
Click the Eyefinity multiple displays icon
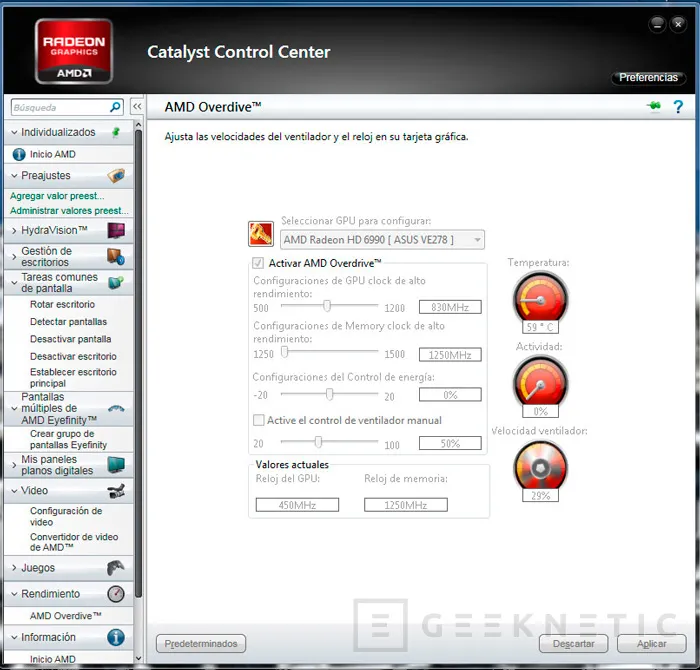click(116, 408)
